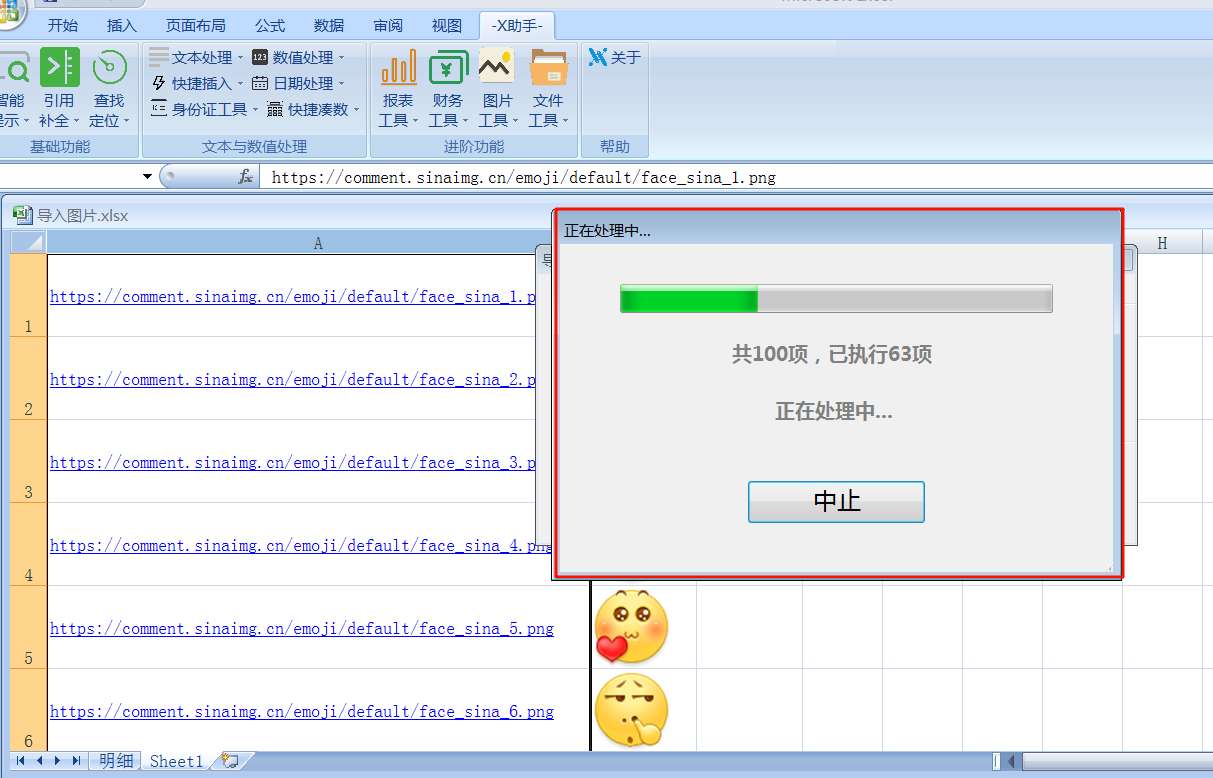
Task: Switch to the 页面布局 ribbon tab
Action: (x=195, y=26)
